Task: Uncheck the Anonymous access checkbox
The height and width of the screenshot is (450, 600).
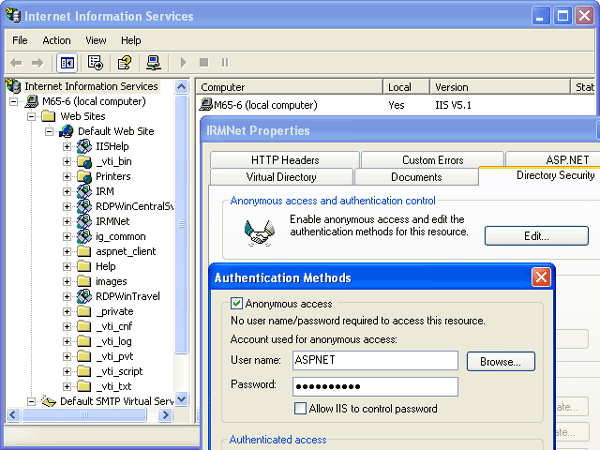Action: 236,303
